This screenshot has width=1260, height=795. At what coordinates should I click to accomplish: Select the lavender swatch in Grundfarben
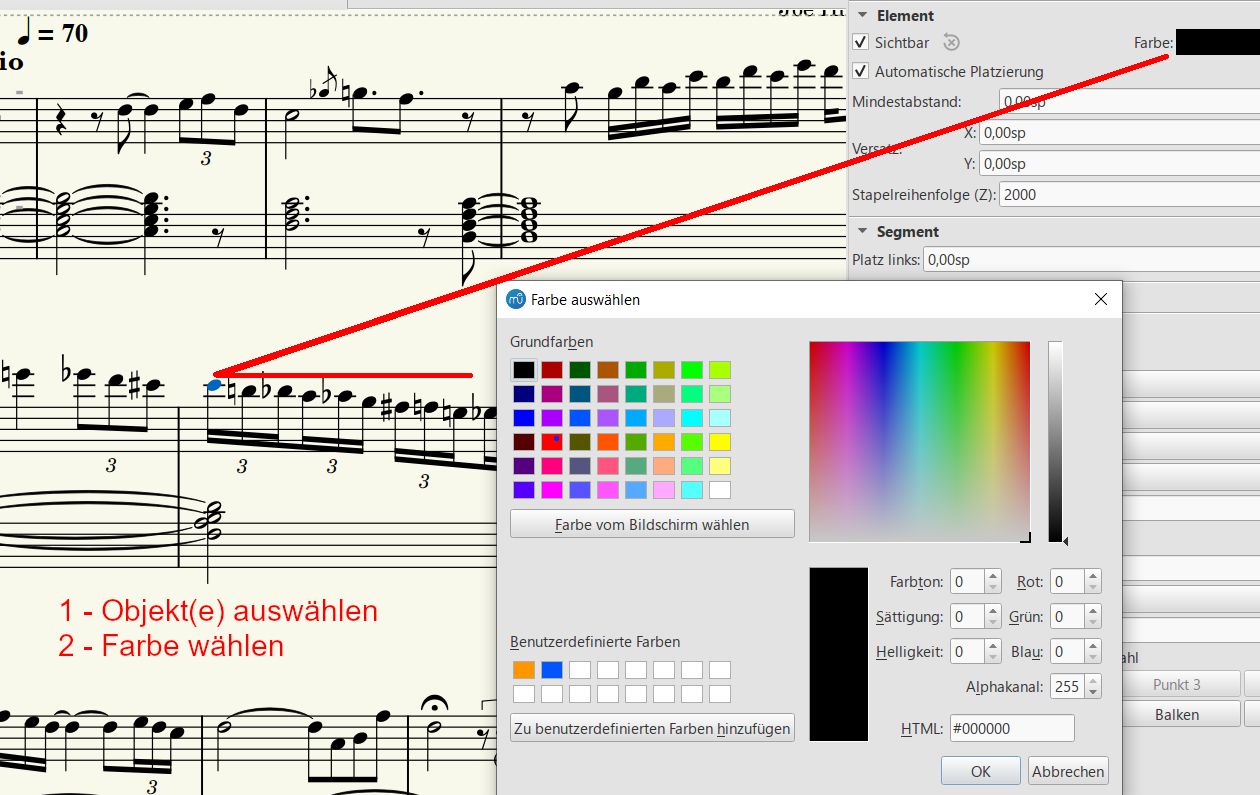coord(664,418)
